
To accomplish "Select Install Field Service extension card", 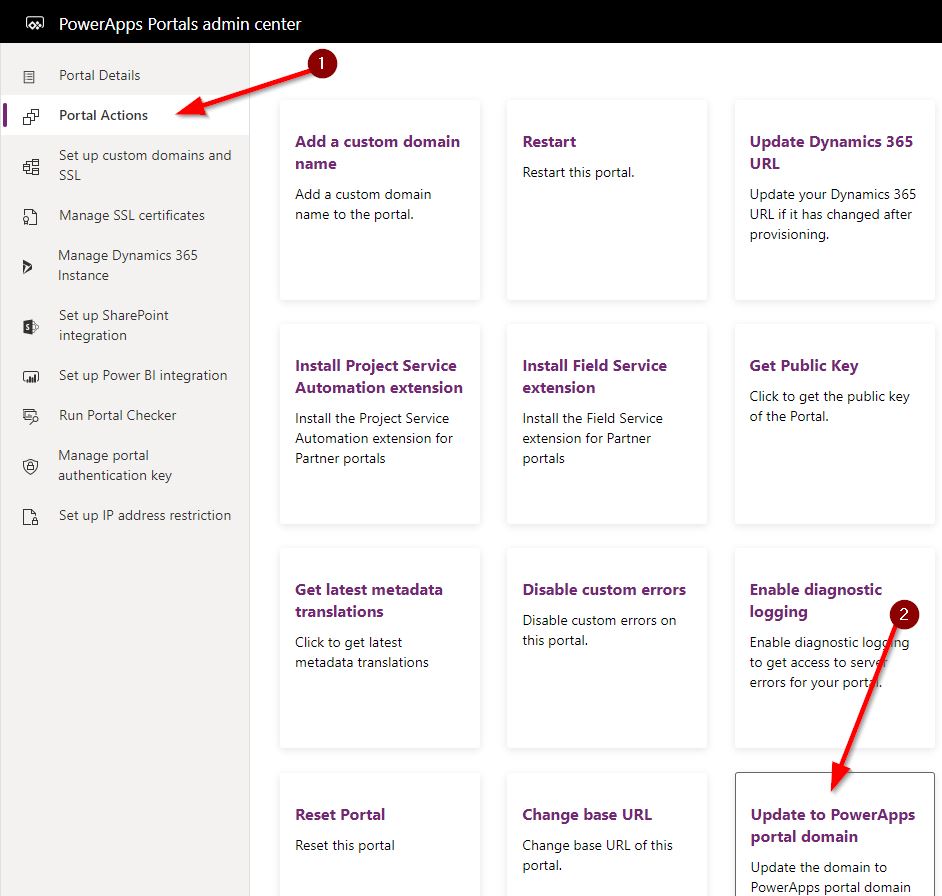I will point(607,424).
